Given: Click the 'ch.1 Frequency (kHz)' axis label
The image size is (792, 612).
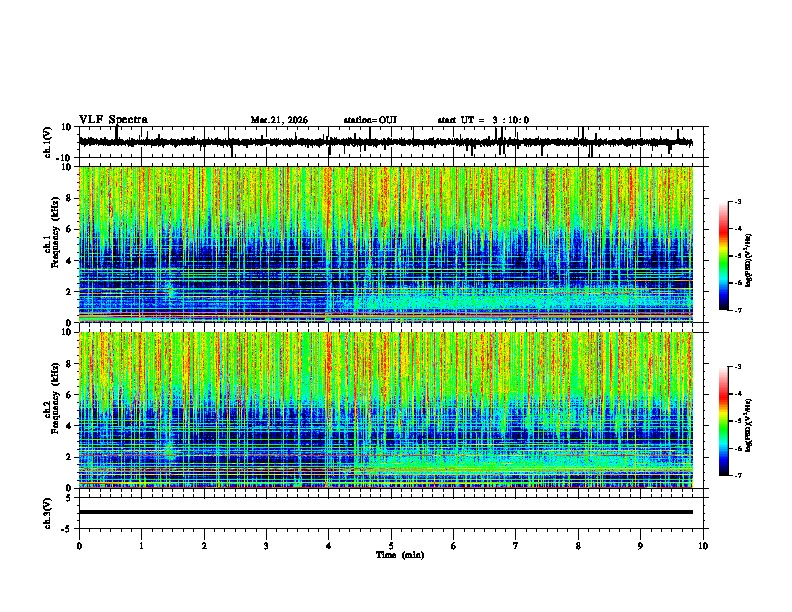Looking at the screenshot, I should pyautogui.click(x=52, y=232).
